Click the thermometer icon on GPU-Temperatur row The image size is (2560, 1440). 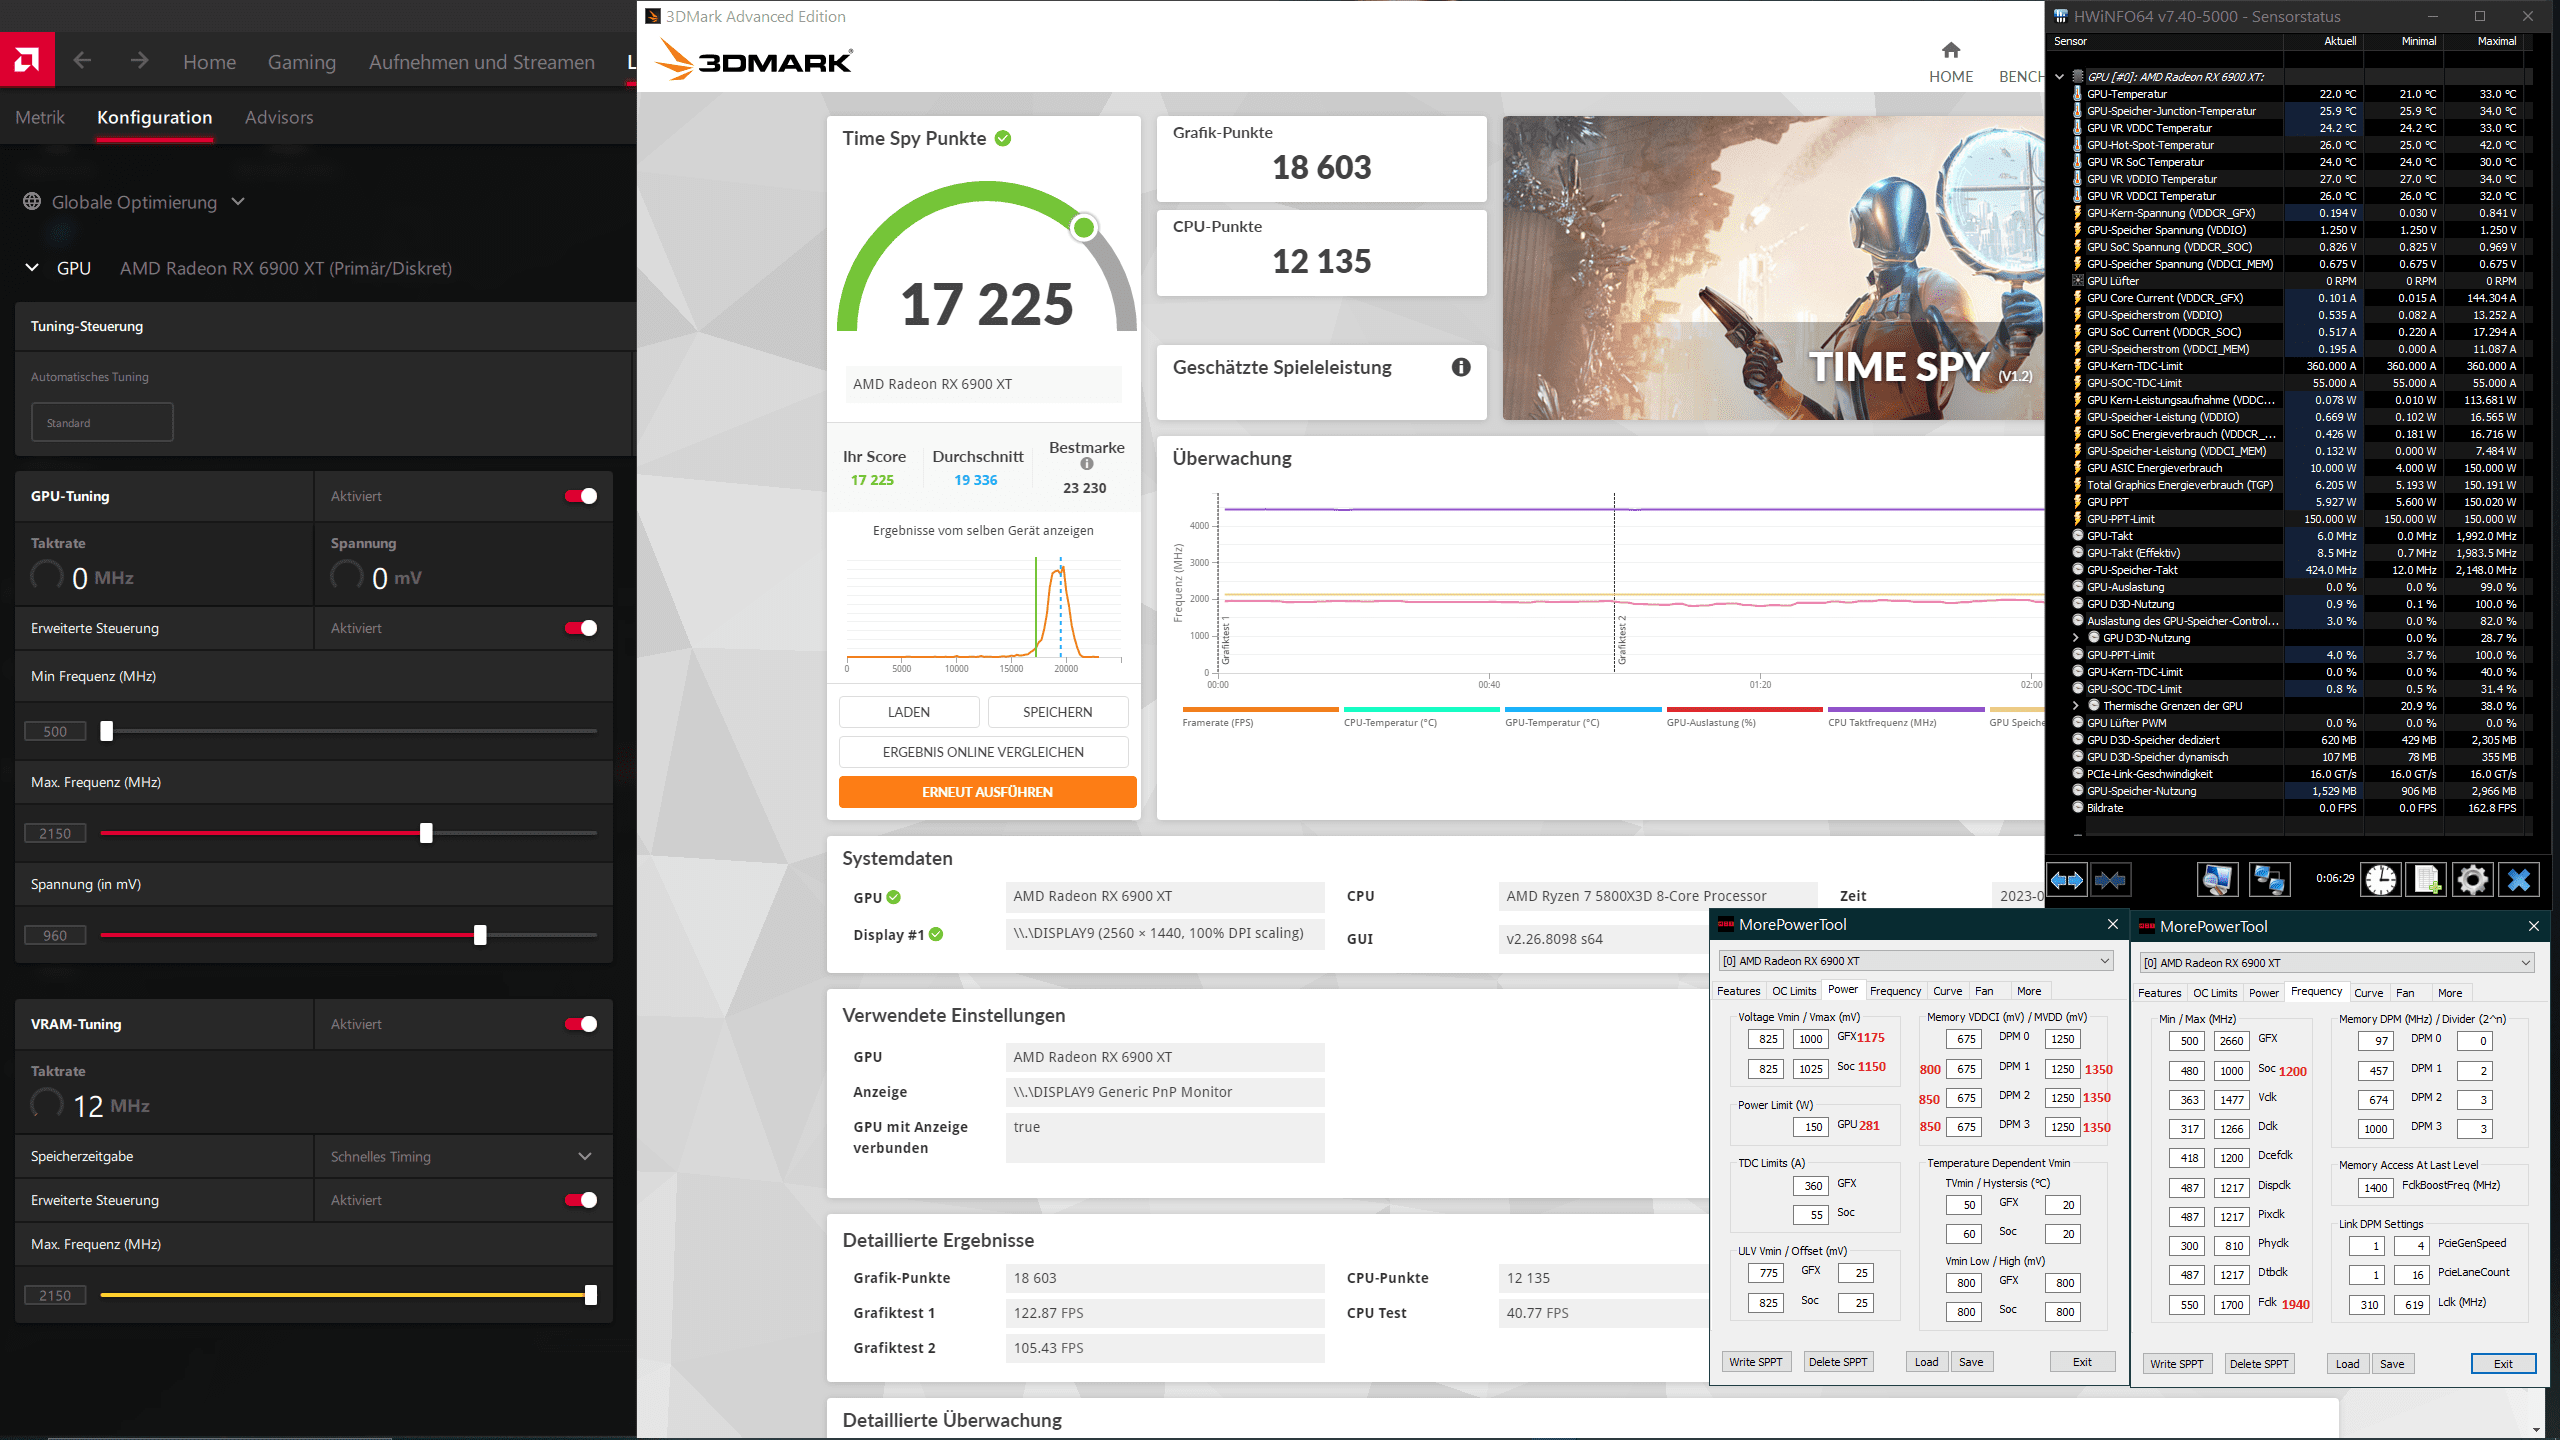pyautogui.click(x=2077, y=94)
